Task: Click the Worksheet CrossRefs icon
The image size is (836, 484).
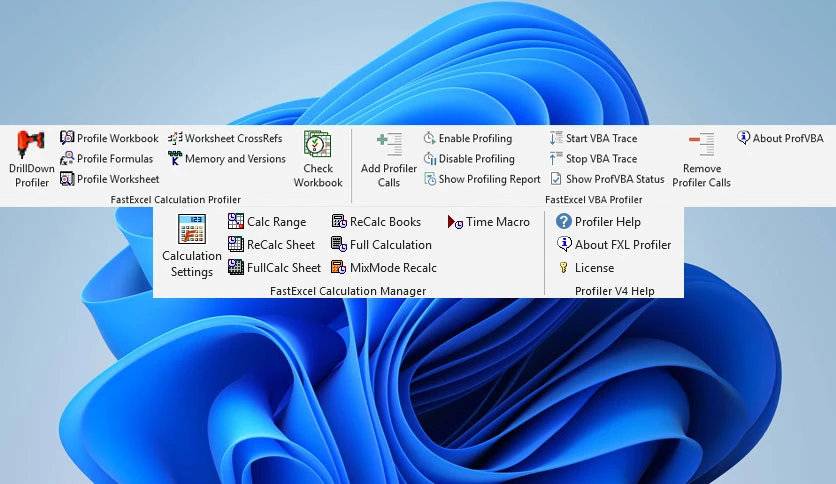Action: (x=175, y=138)
